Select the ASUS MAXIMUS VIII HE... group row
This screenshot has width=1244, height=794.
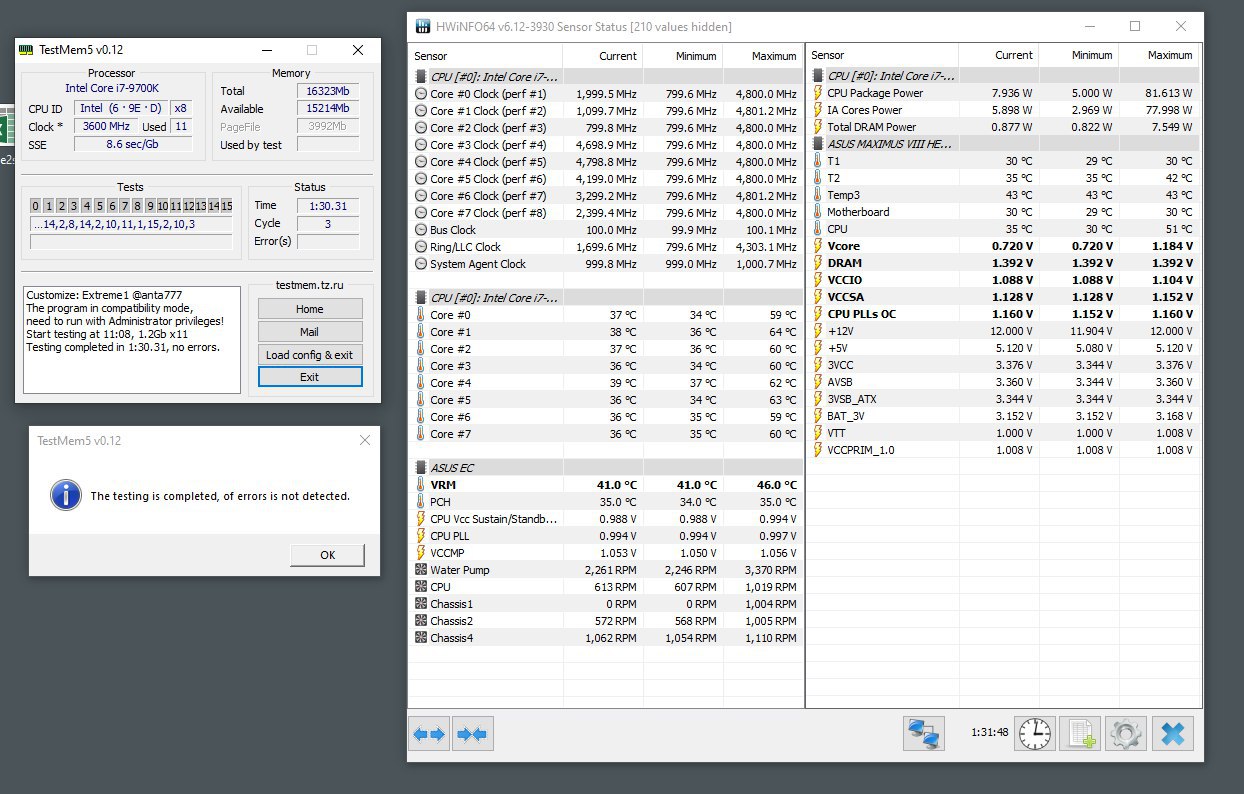pos(1003,144)
